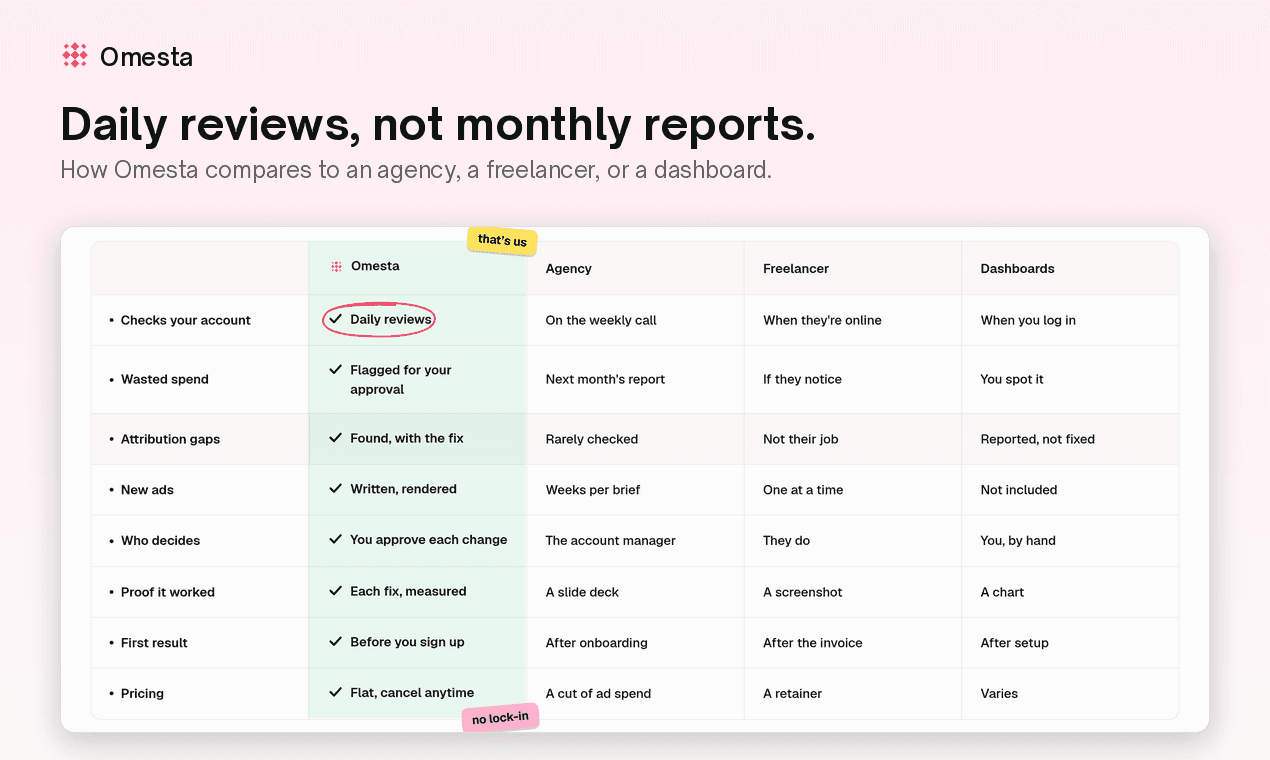
Task: Select the "Agency" column header
Action: coord(569,268)
